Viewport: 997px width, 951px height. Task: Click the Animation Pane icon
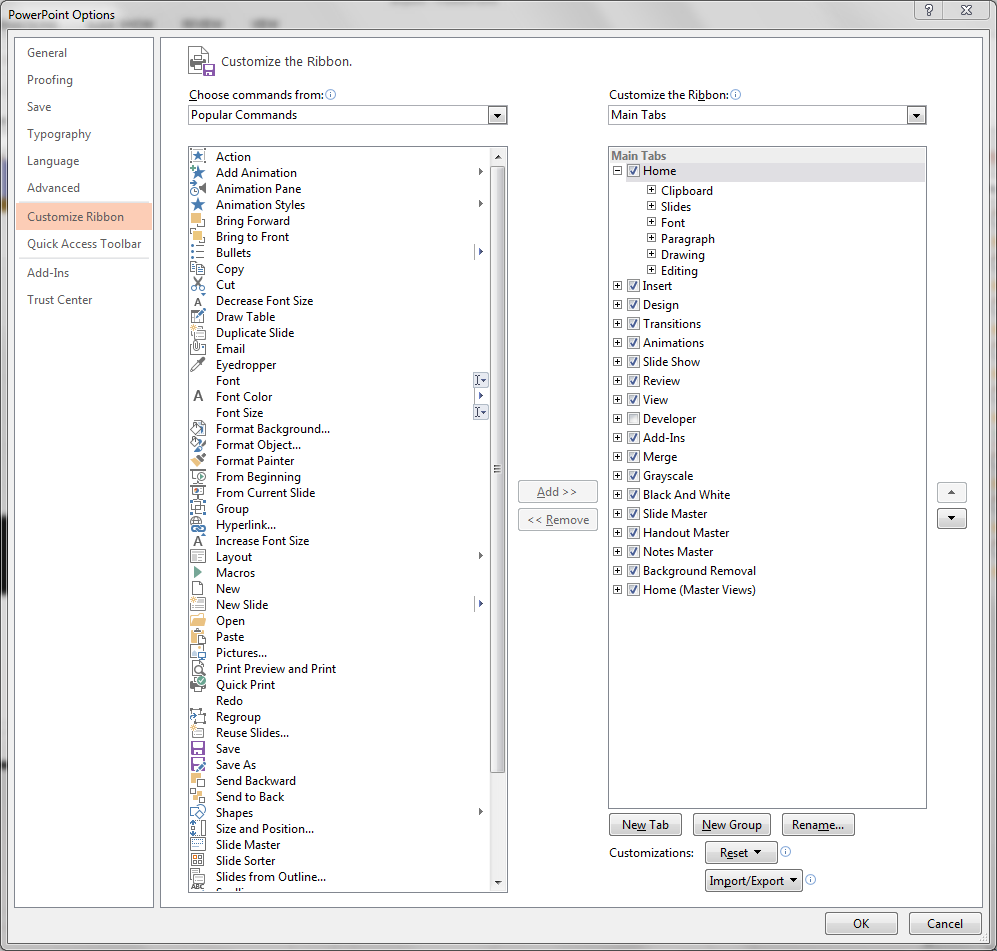click(198, 188)
